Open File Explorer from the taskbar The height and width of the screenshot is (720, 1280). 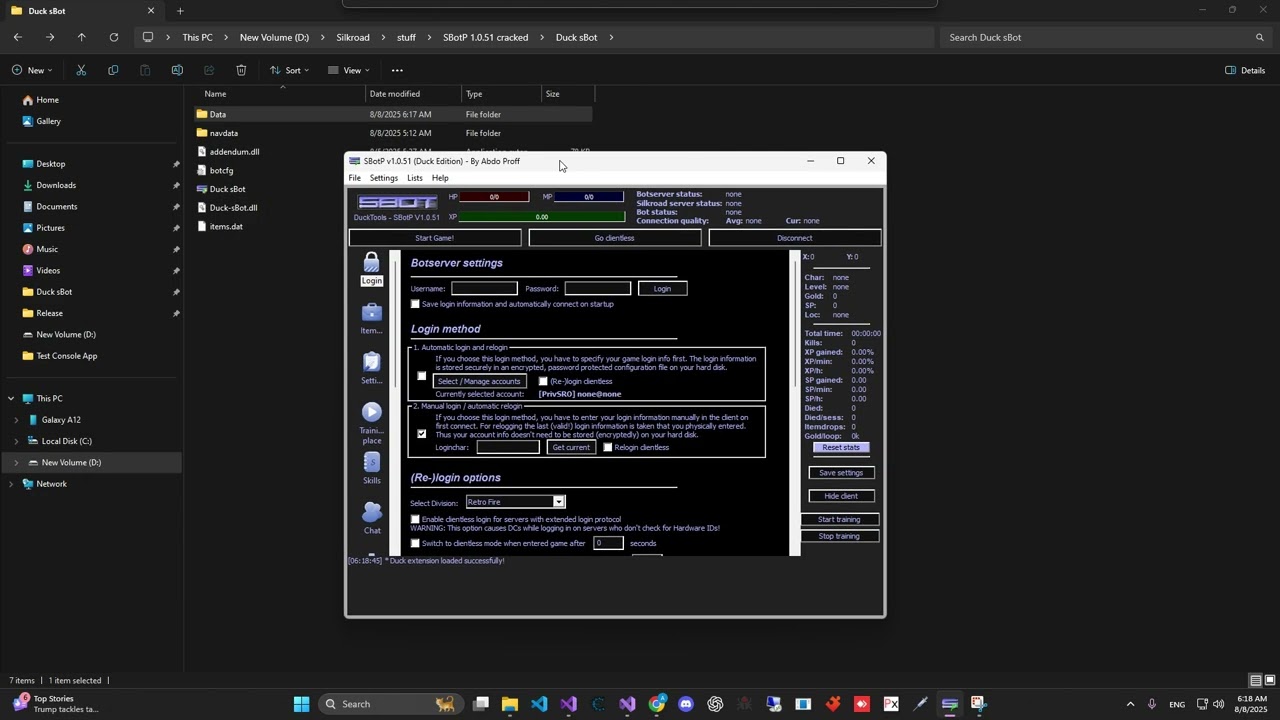click(x=510, y=704)
